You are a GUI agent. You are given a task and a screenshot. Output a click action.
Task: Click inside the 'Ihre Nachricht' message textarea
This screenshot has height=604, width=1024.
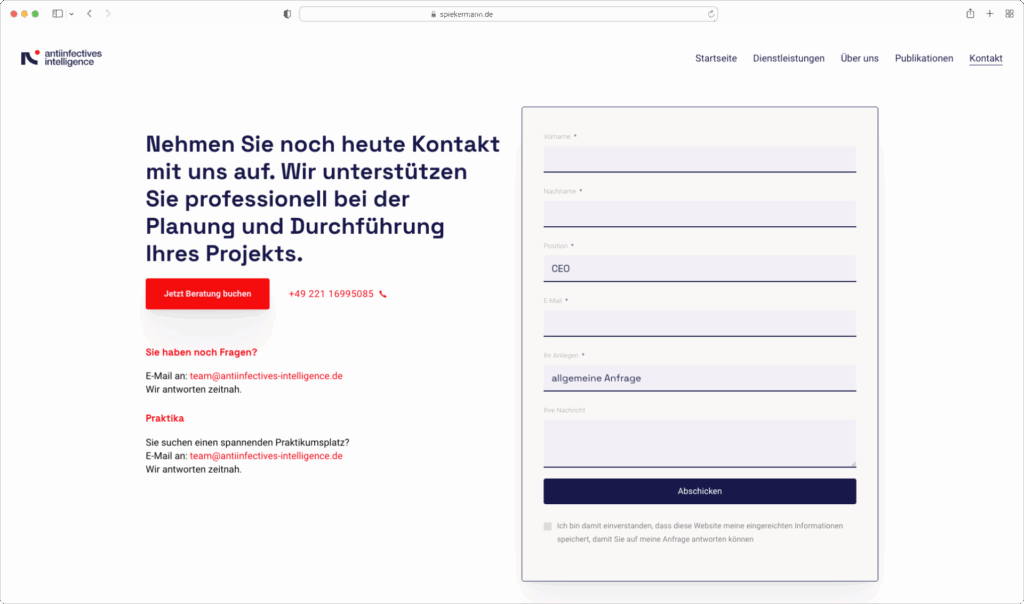[699, 440]
